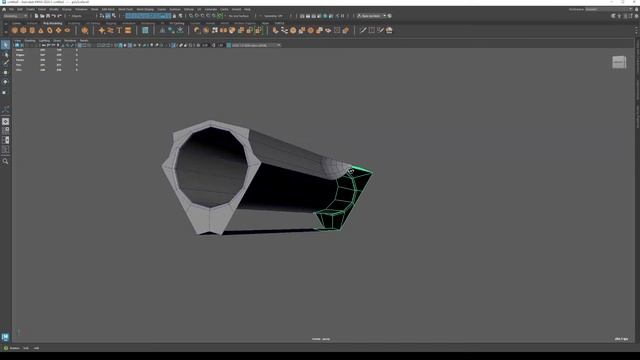
Task: Open the Windows menu
Action: click(x=81, y=9)
